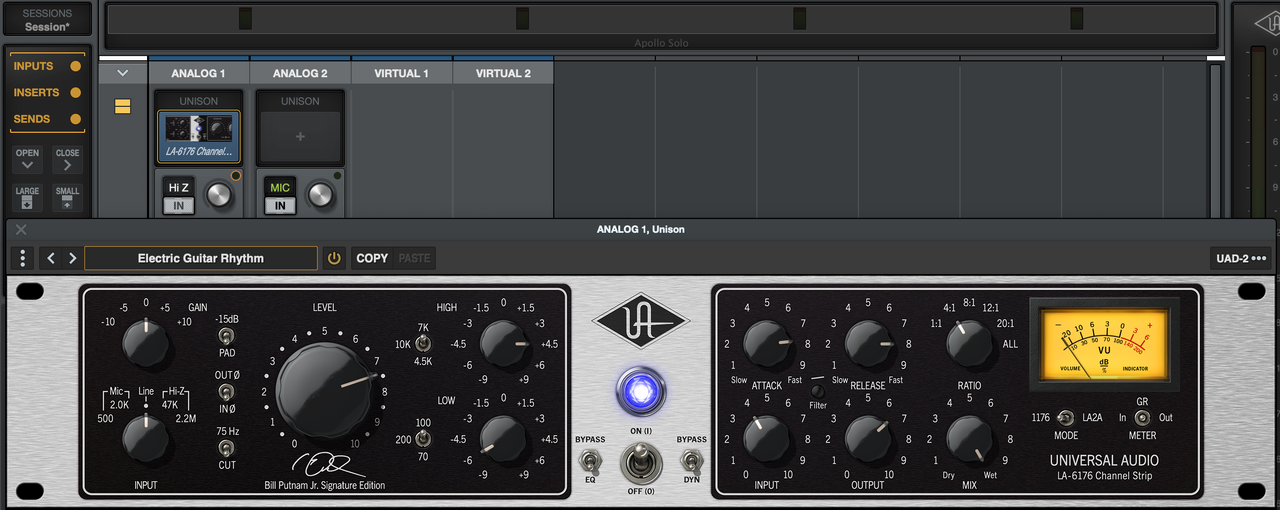
Task: Click the compressor INPUT knob
Action: click(x=767, y=439)
